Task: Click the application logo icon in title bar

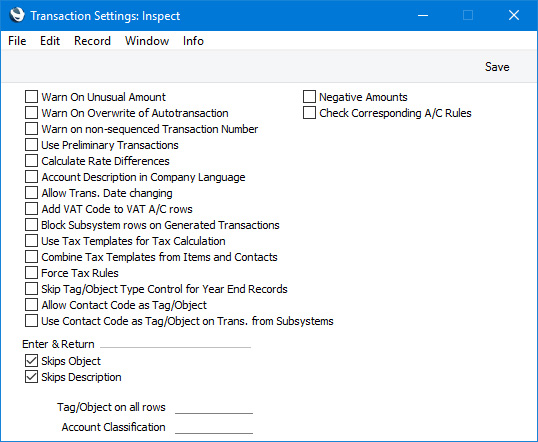Action: [x=17, y=15]
